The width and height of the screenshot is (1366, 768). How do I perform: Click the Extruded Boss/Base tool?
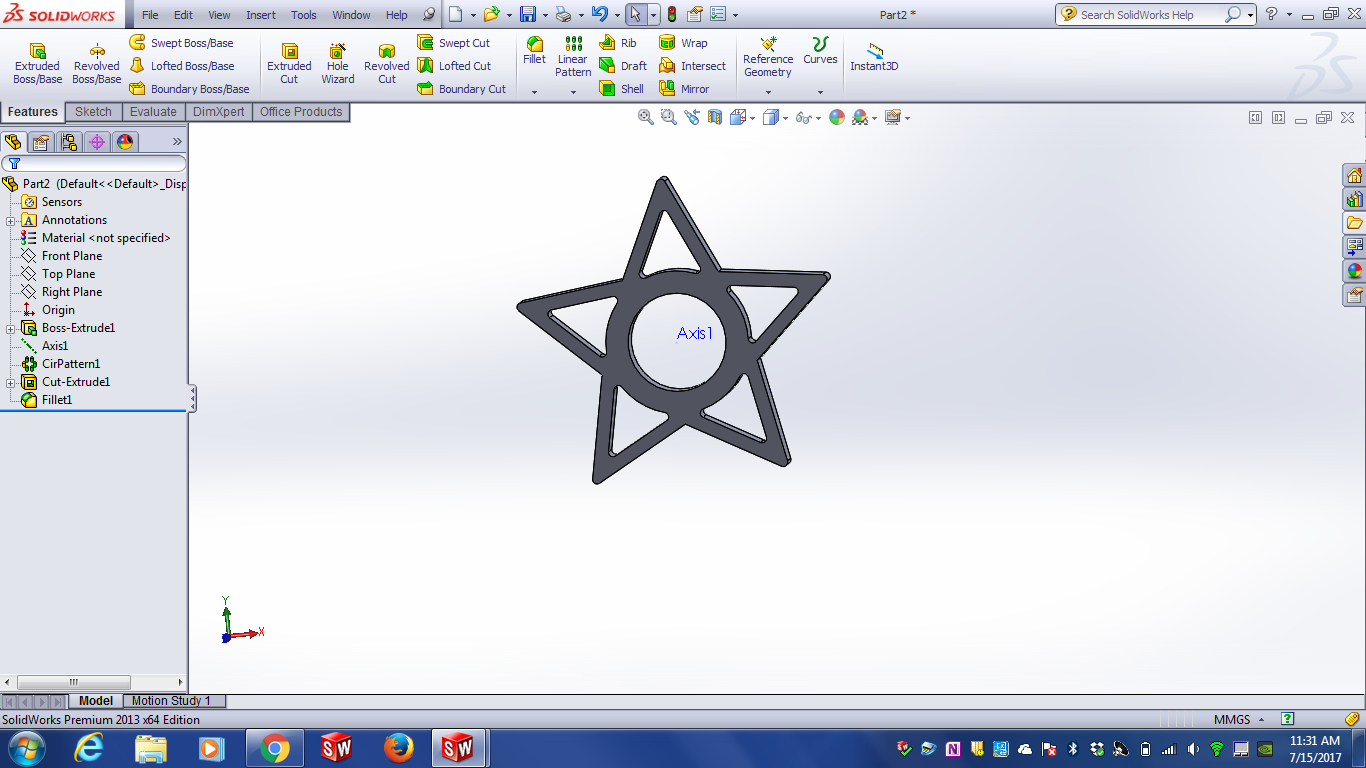pos(37,63)
